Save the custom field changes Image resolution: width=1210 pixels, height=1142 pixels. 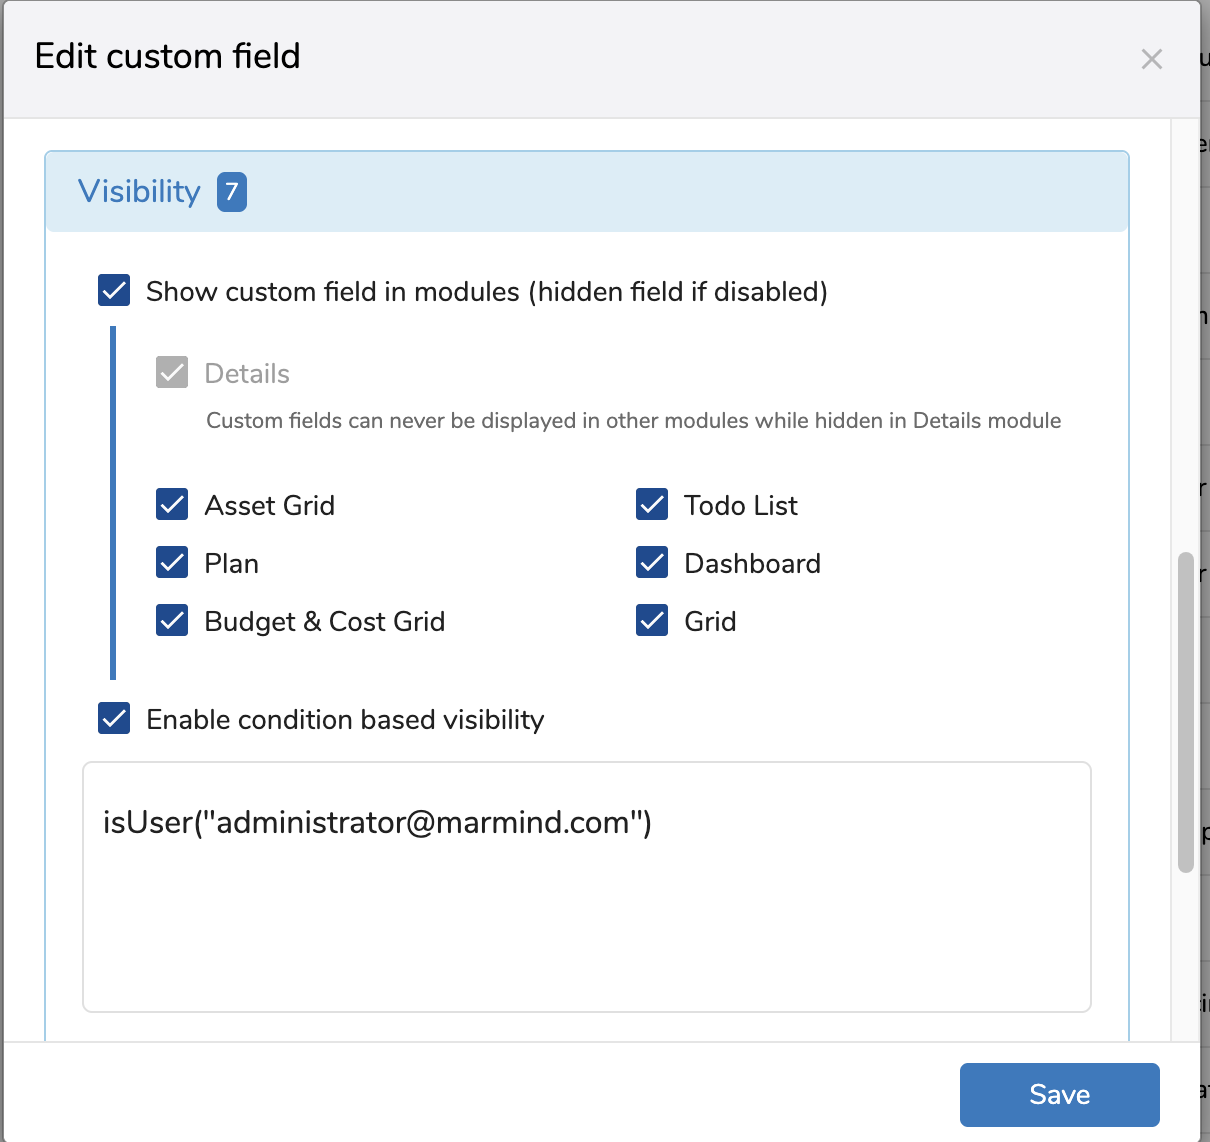click(1059, 1094)
